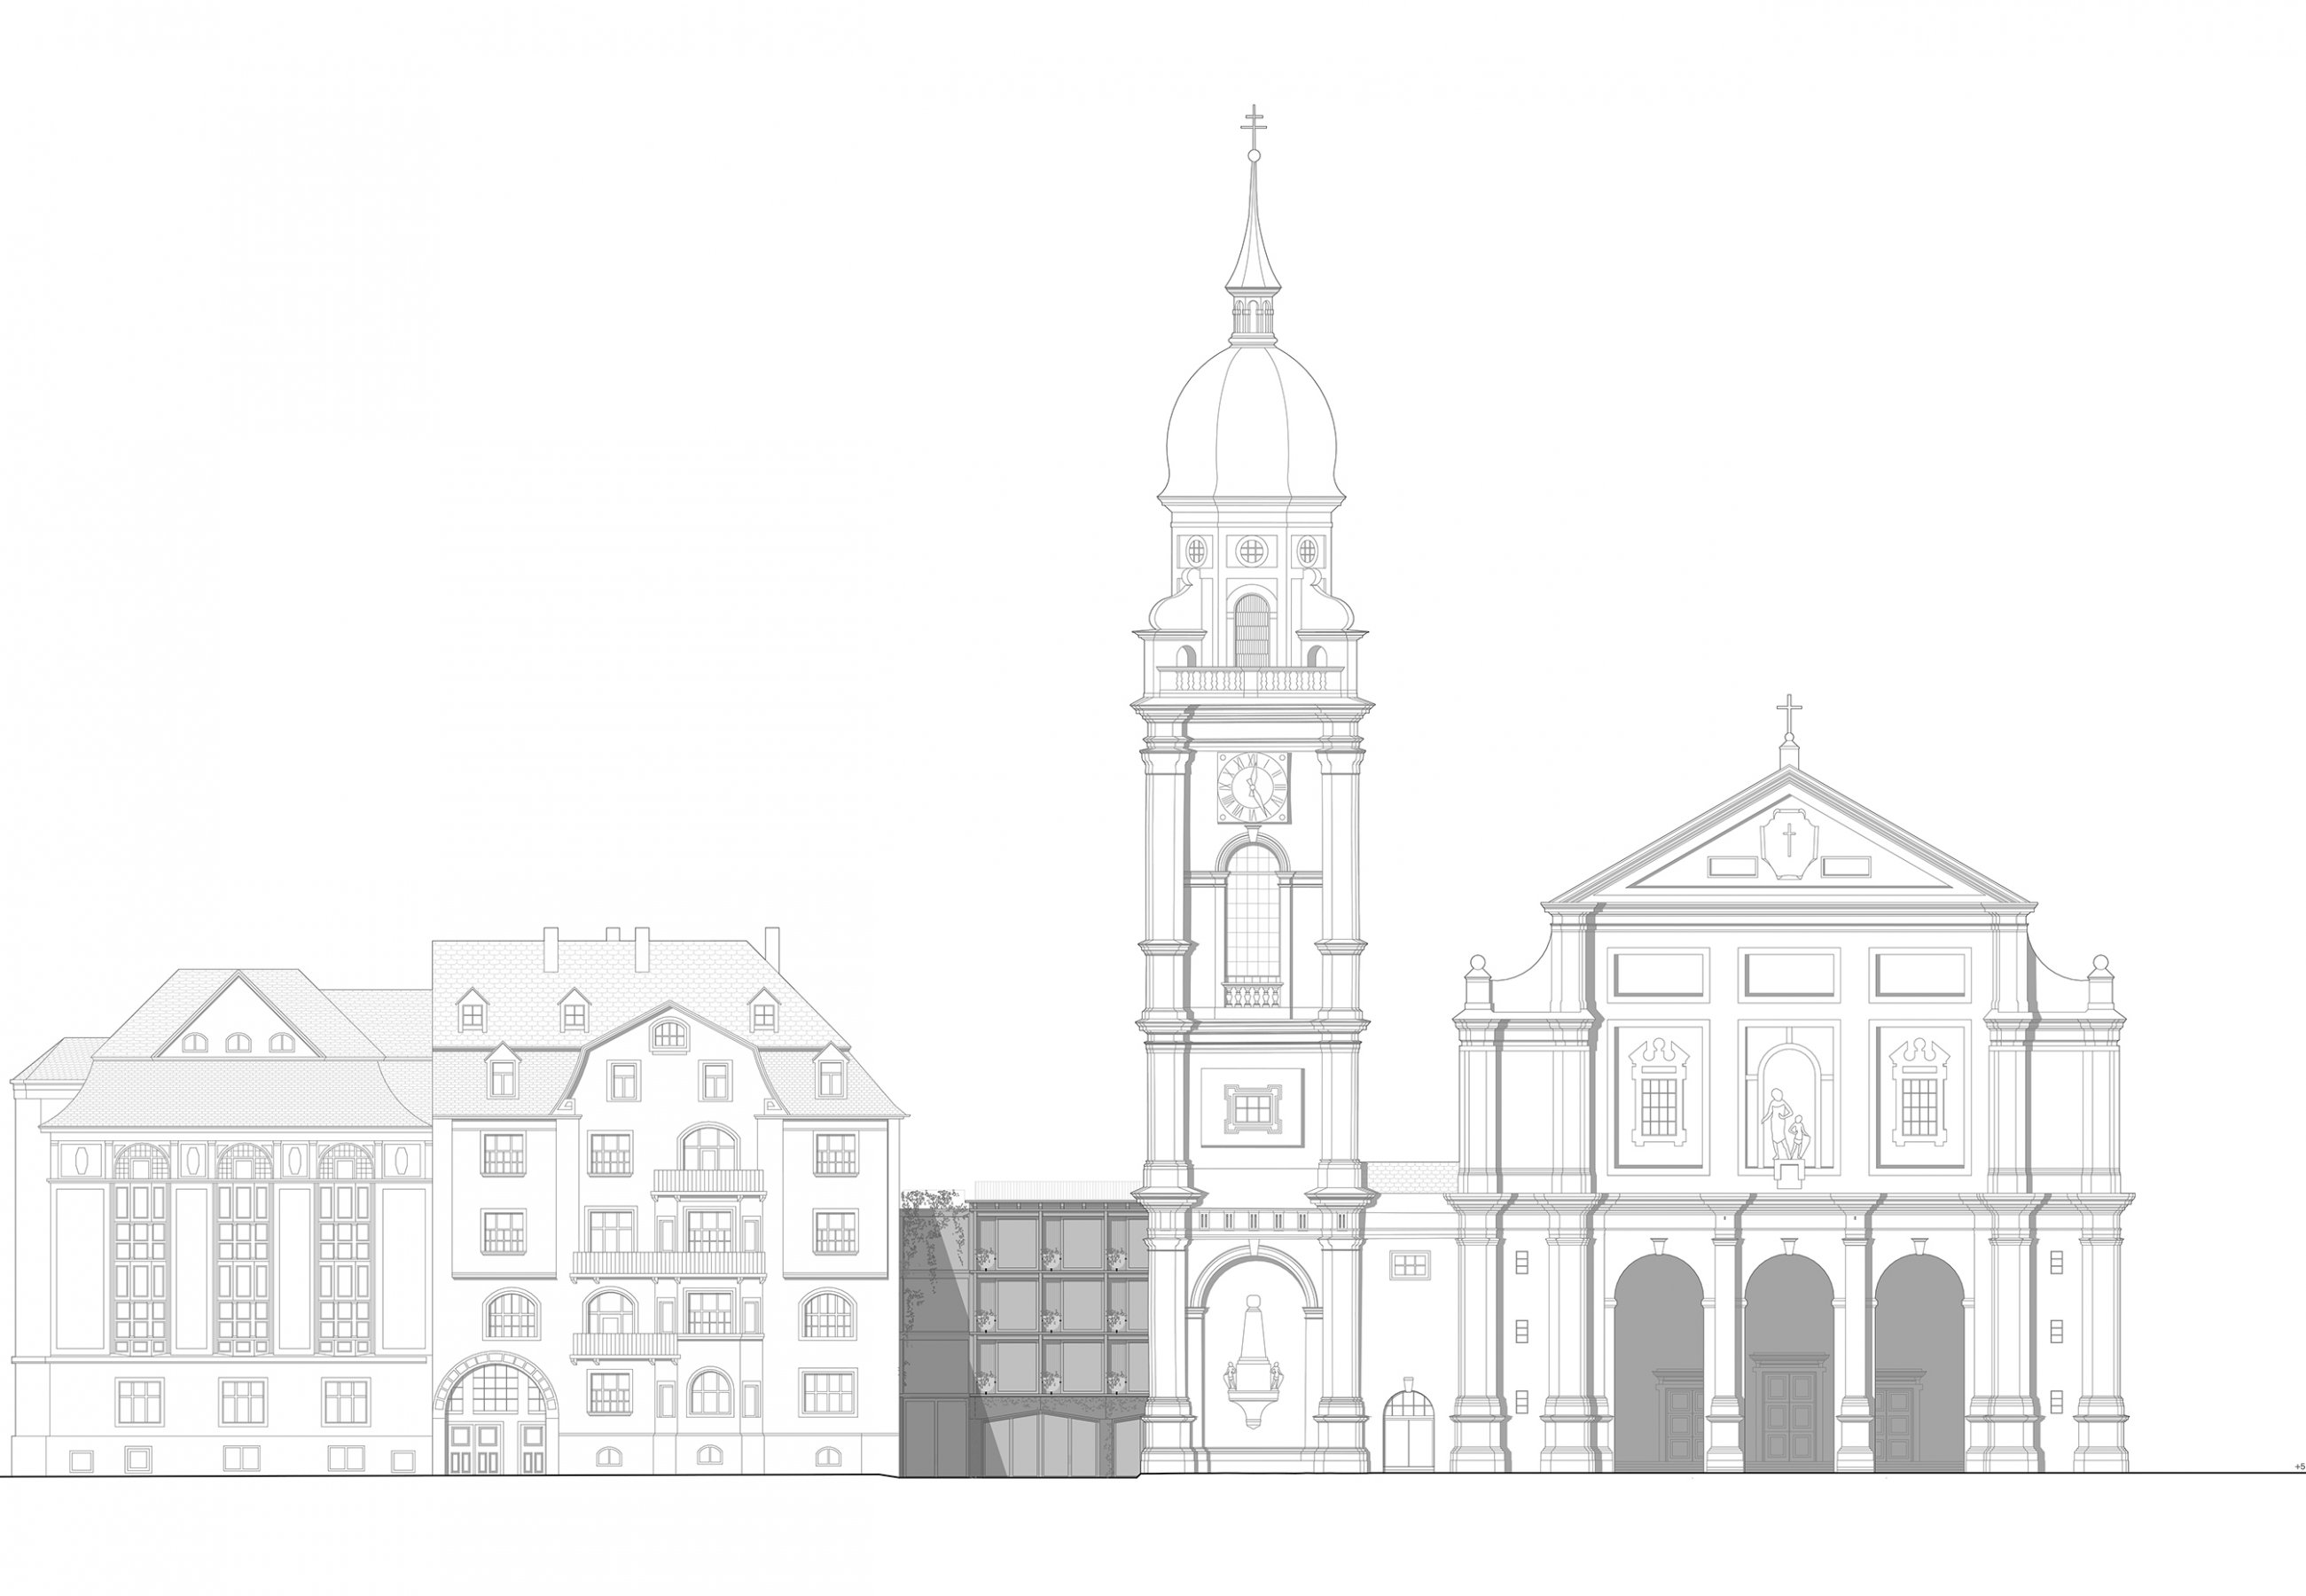Click the right arched church portal
Screen dimensions: 2306x1596
[1919, 1362]
